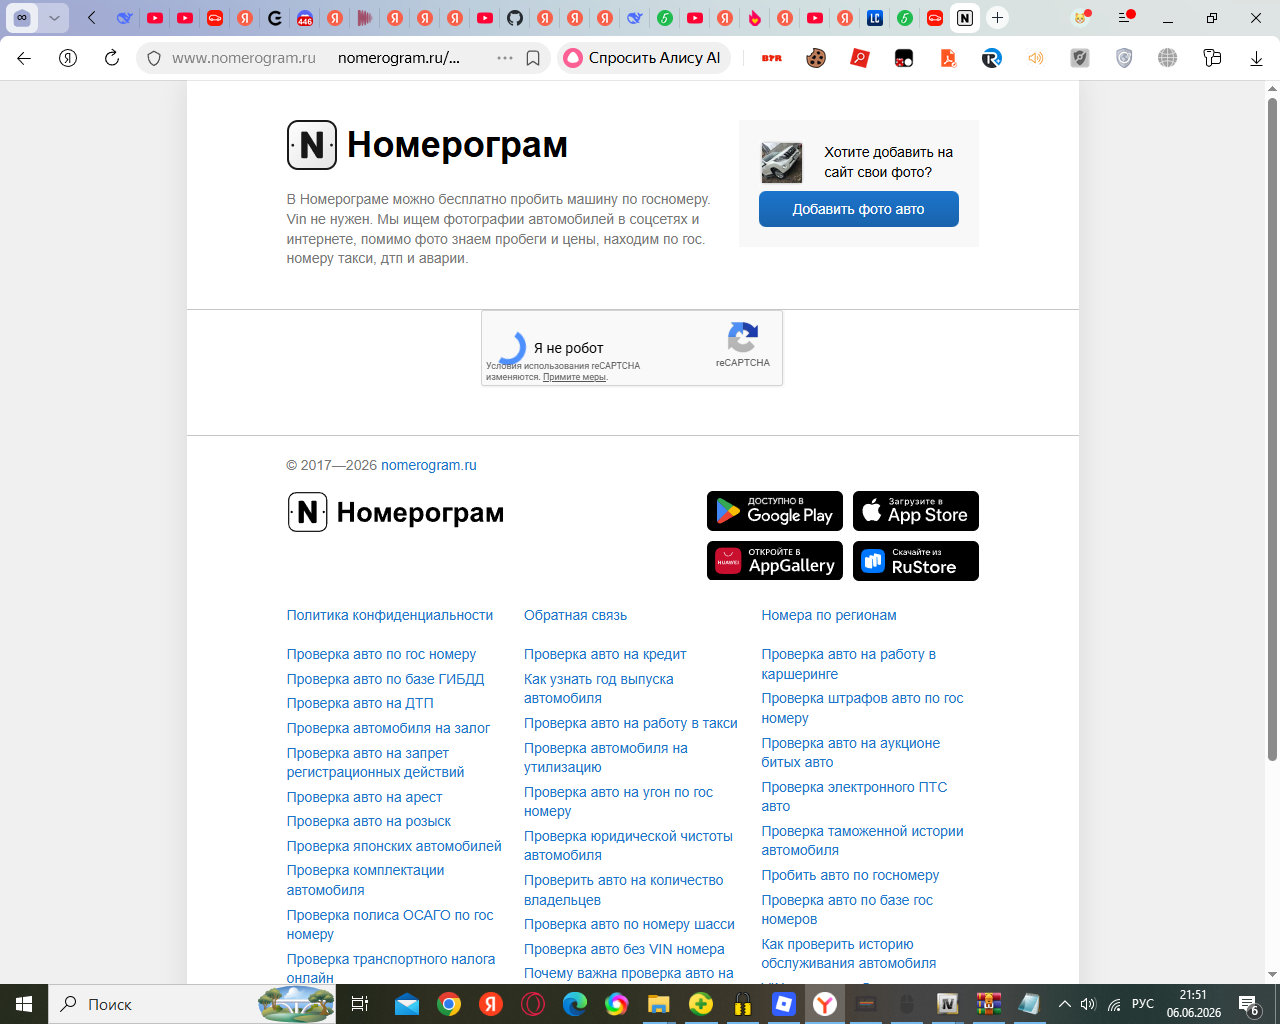Expand the browser tab list chevron

pyautogui.click(x=54, y=18)
